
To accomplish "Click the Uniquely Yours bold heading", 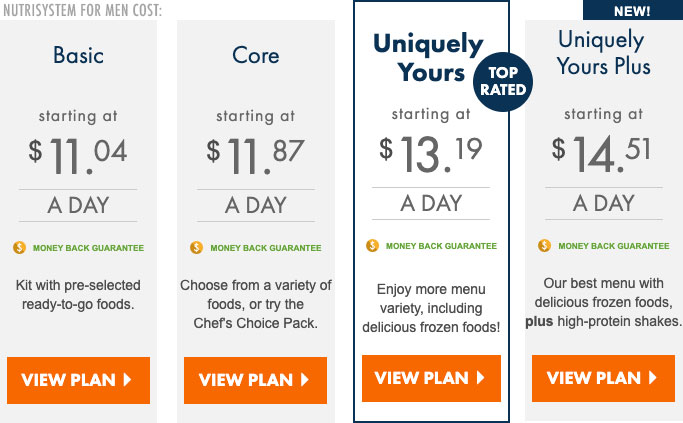I will coord(429,58).
